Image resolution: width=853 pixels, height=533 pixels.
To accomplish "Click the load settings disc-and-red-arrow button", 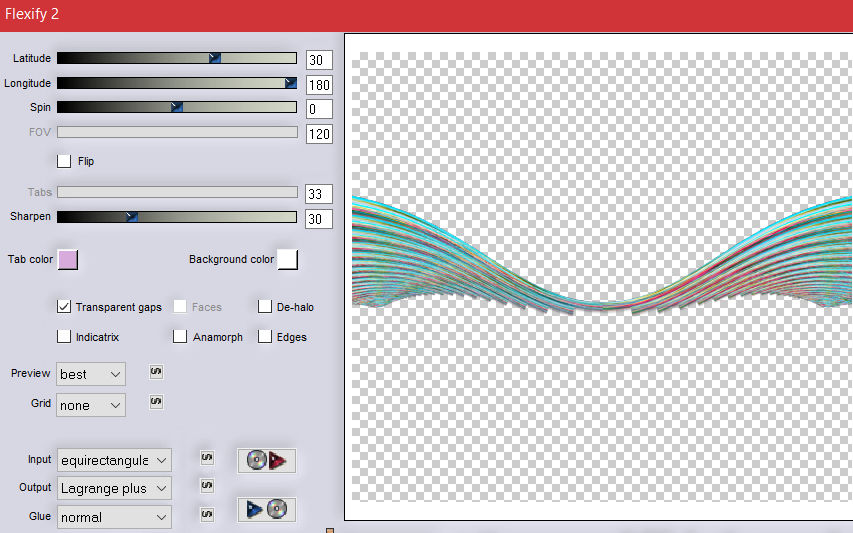I will [x=267, y=460].
